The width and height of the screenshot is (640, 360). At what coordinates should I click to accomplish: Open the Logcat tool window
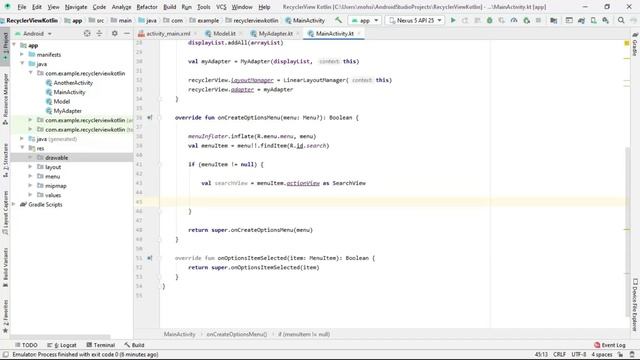(x=62, y=345)
